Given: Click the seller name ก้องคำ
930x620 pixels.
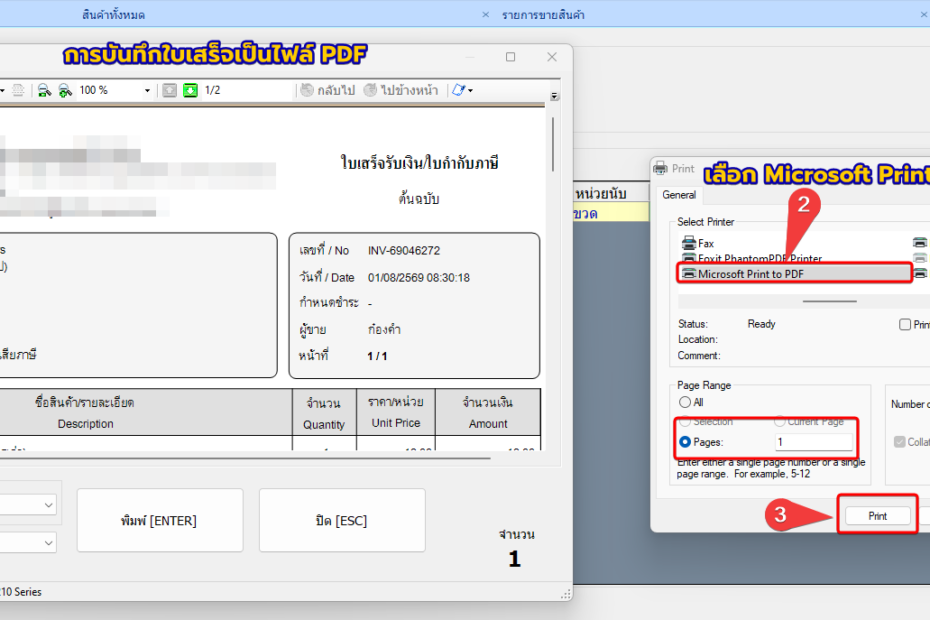Looking at the screenshot, I should click(384, 329).
